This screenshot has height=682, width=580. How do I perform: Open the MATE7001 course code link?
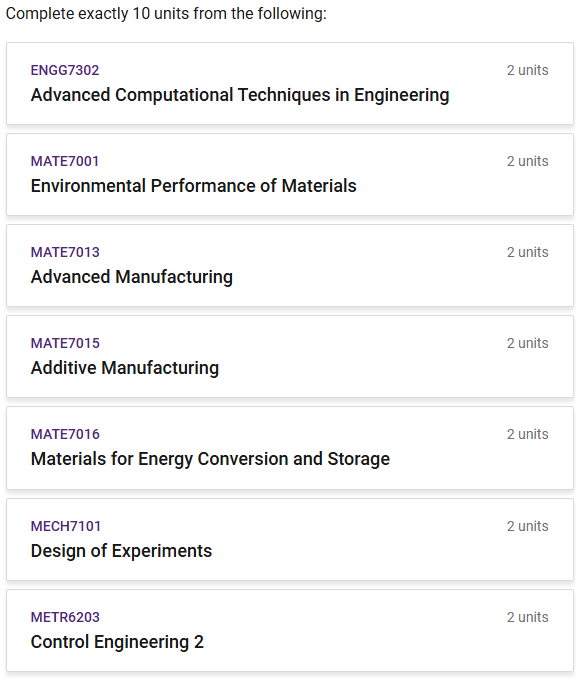(x=65, y=161)
